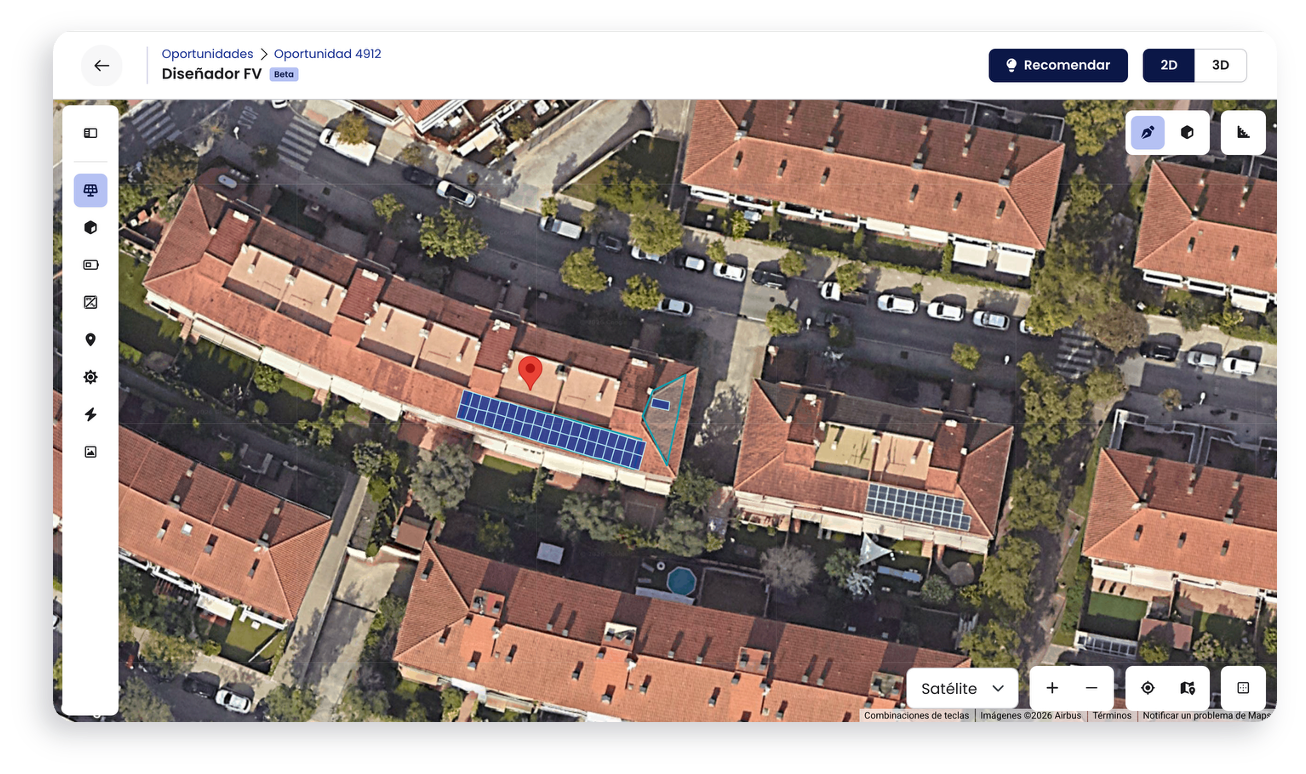Viewport: 1306px width, 774px height.
Task: Toggle the sidebar panel icon
Action: click(x=91, y=133)
